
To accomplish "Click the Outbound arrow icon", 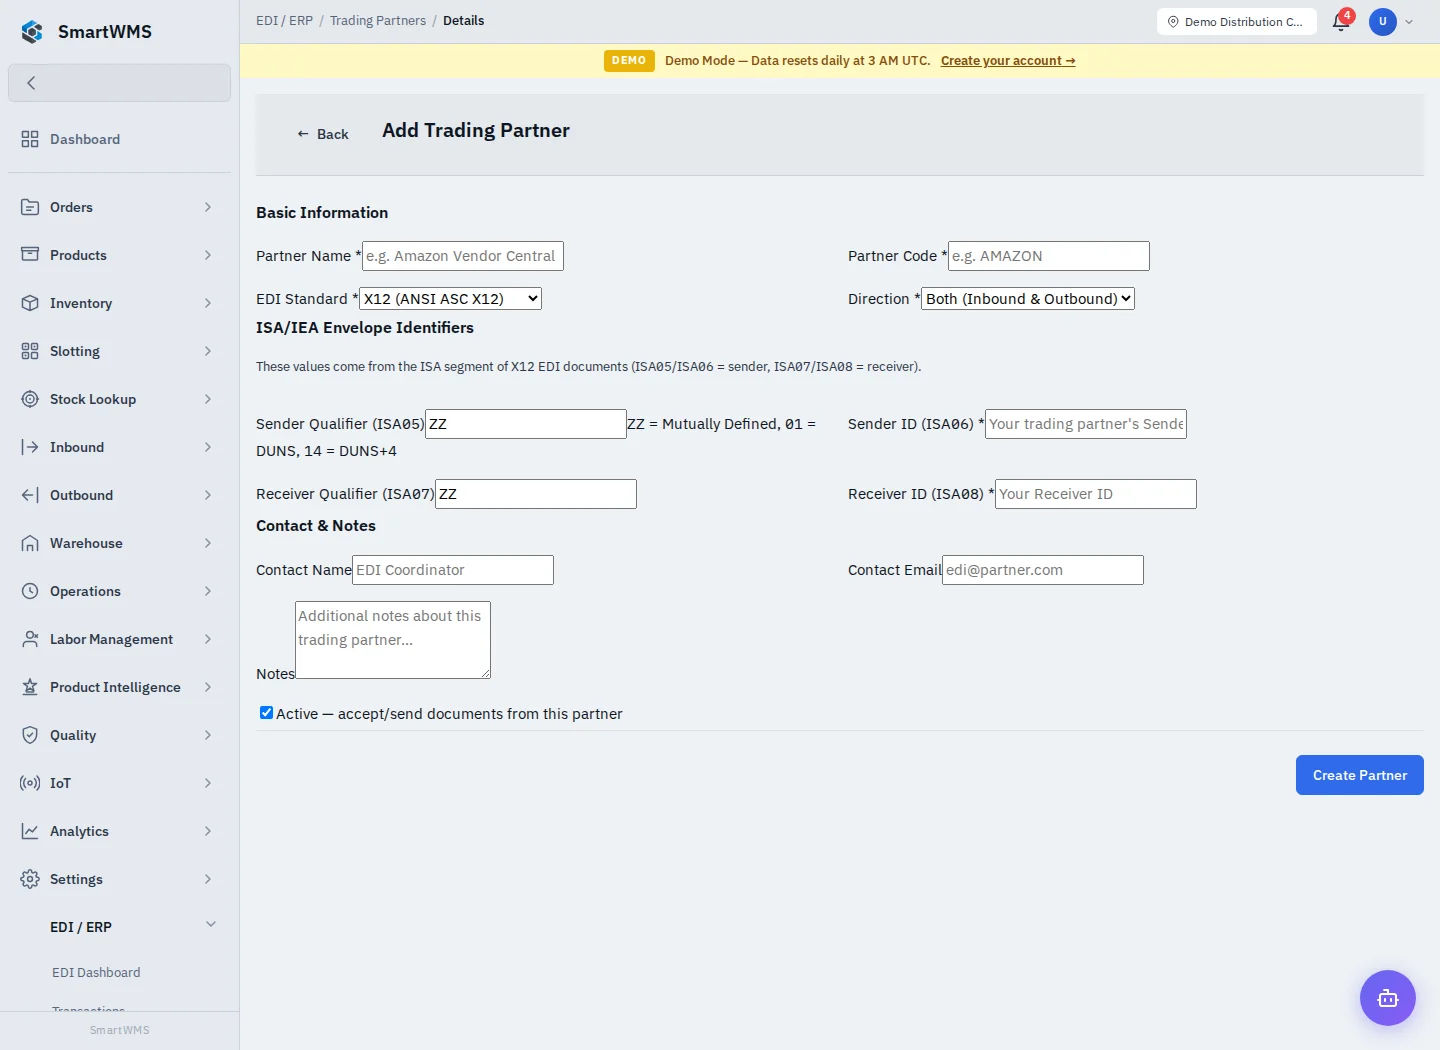I will pyautogui.click(x=30, y=495).
